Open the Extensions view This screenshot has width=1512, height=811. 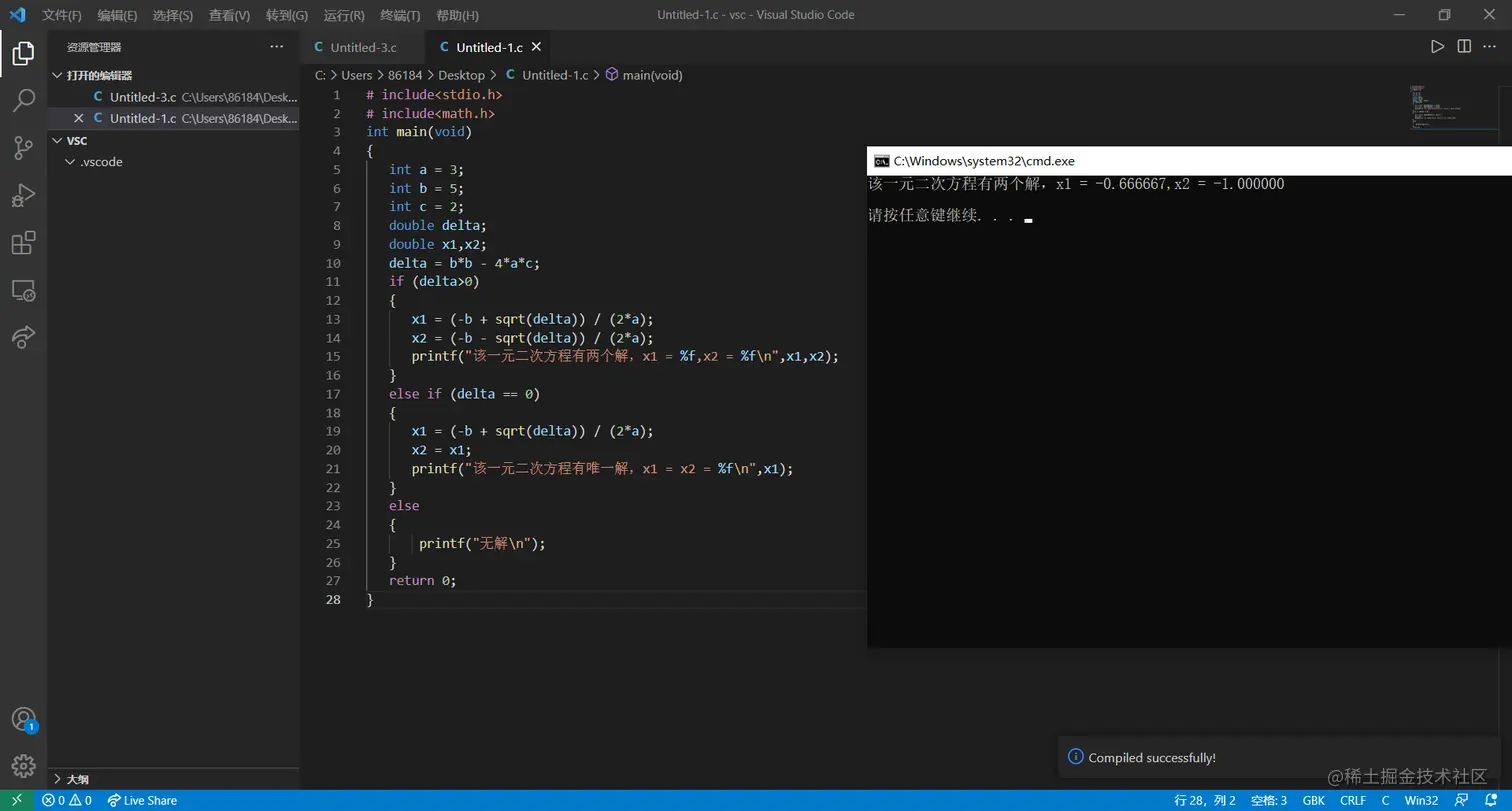coord(23,243)
